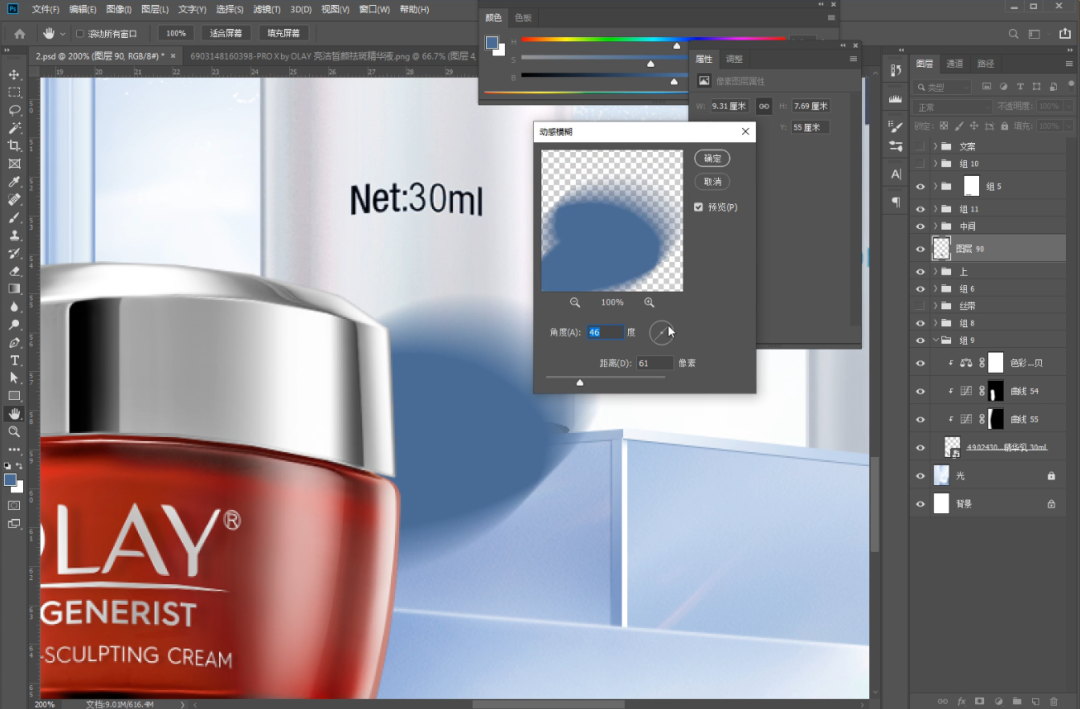Click the 适合屏幕 button

tap(226, 33)
